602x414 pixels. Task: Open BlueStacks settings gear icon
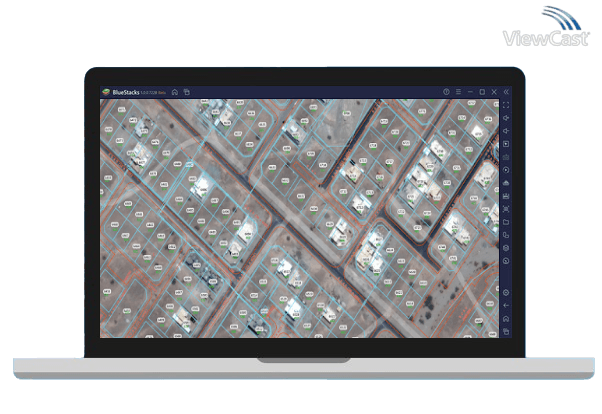tap(506, 292)
